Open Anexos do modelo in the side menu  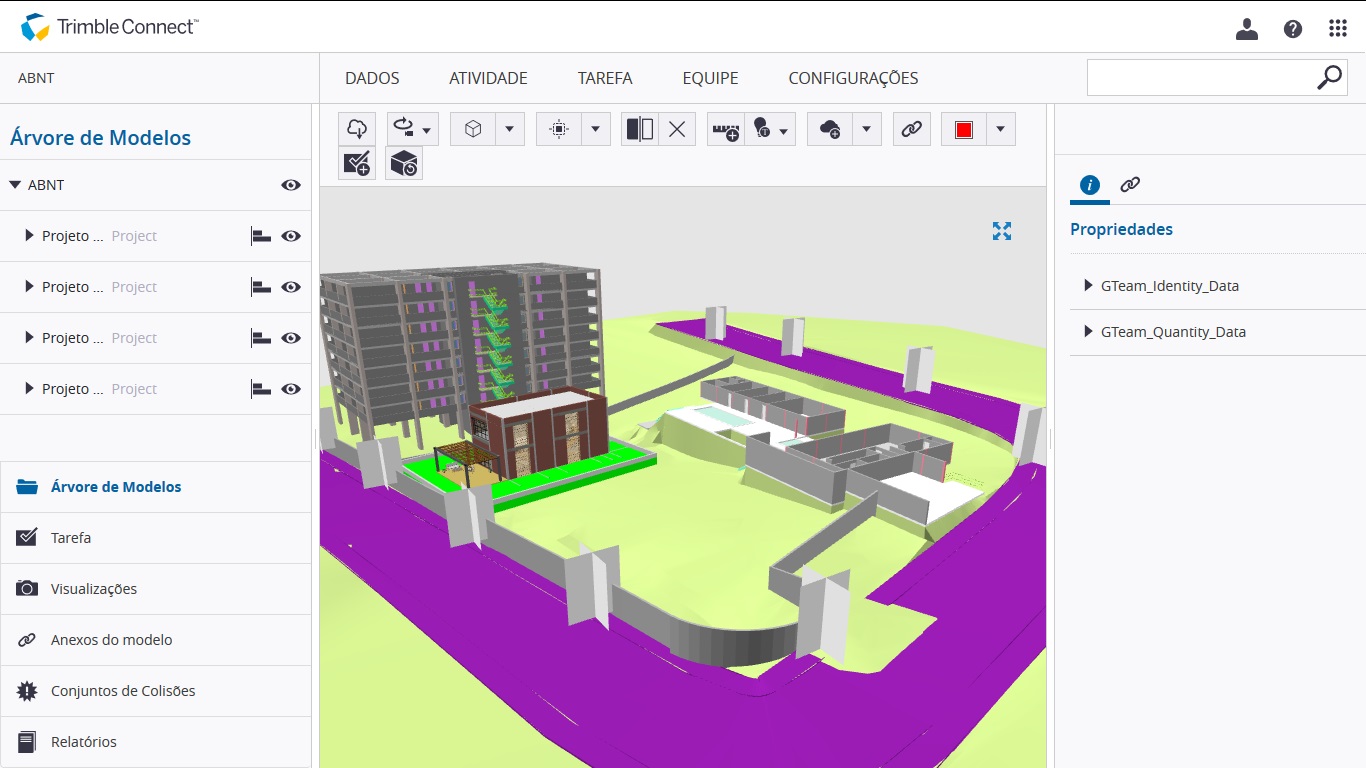(x=156, y=640)
